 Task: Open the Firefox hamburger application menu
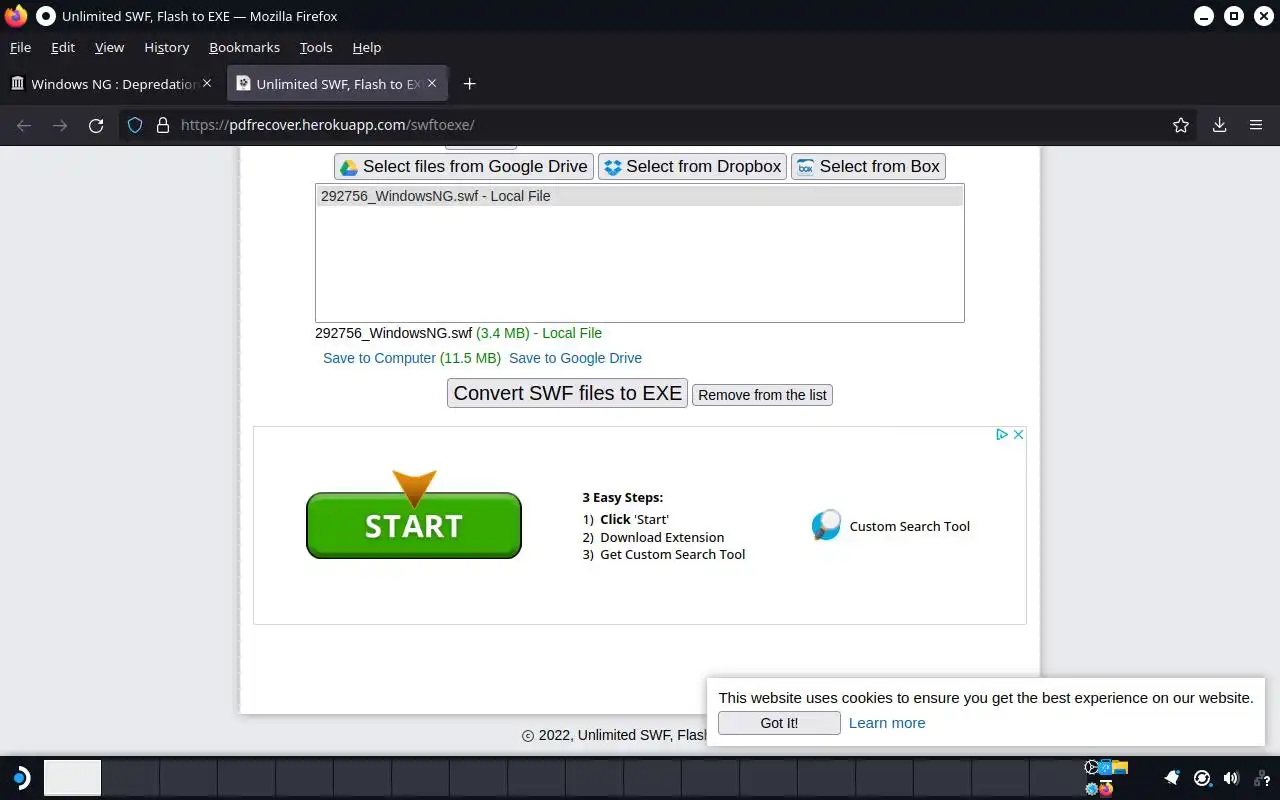click(1256, 125)
